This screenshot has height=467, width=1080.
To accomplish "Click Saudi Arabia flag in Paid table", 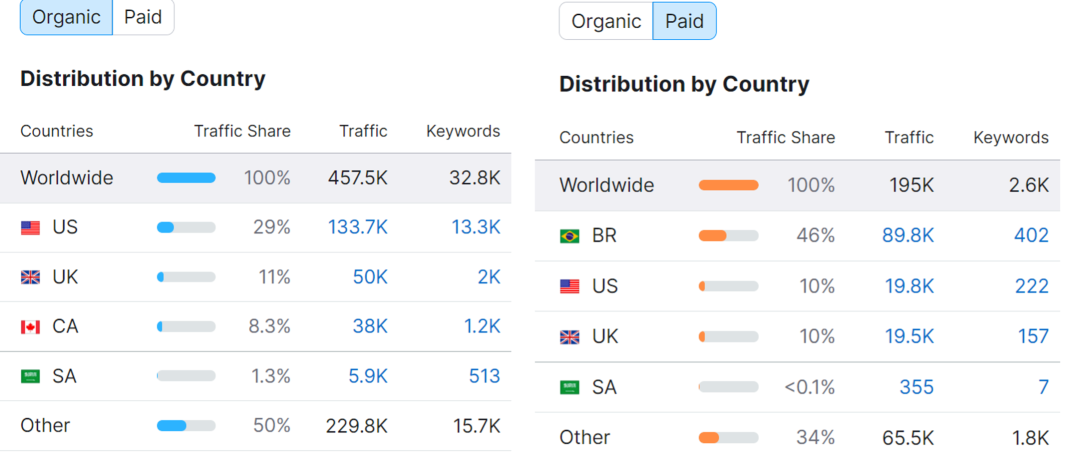I will (x=570, y=387).
